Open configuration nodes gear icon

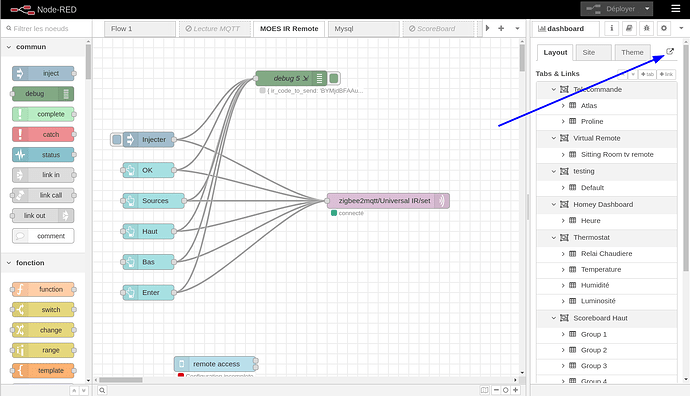click(664, 29)
